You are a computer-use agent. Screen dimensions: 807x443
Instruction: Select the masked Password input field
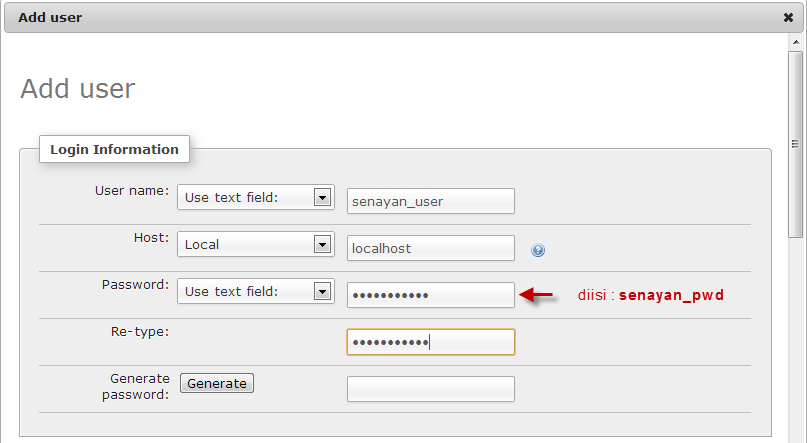(x=430, y=295)
